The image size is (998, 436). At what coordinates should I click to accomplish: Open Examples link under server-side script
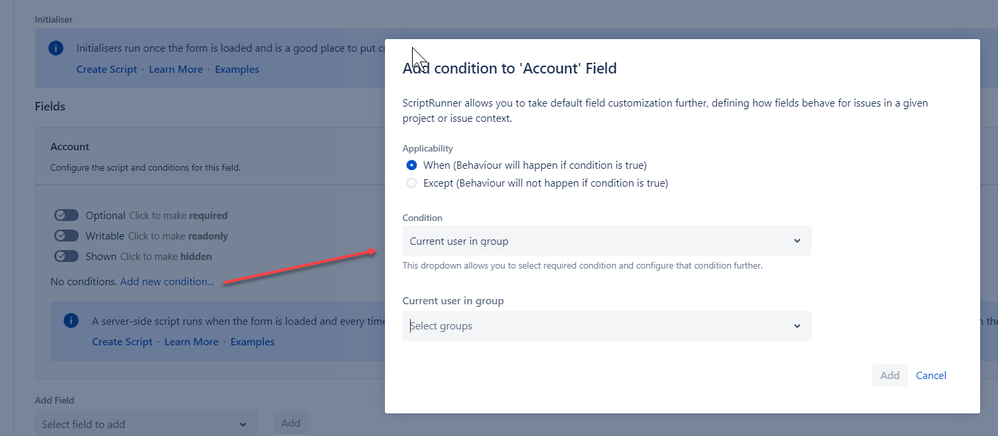[252, 342]
